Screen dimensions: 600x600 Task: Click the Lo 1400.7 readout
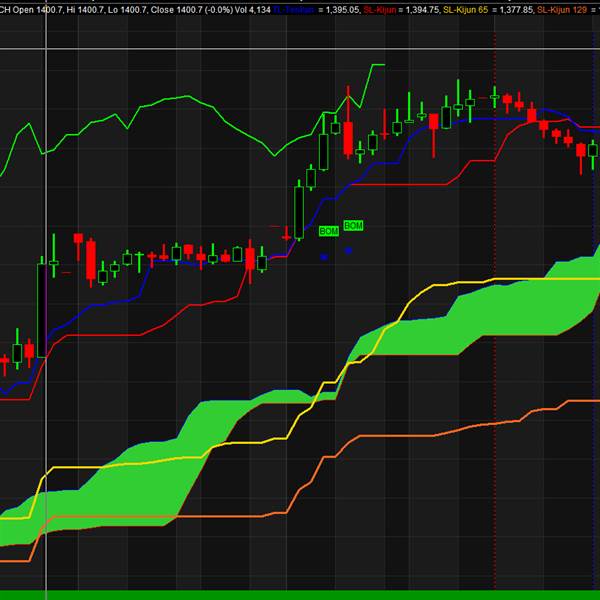pyautogui.click(x=127, y=10)
